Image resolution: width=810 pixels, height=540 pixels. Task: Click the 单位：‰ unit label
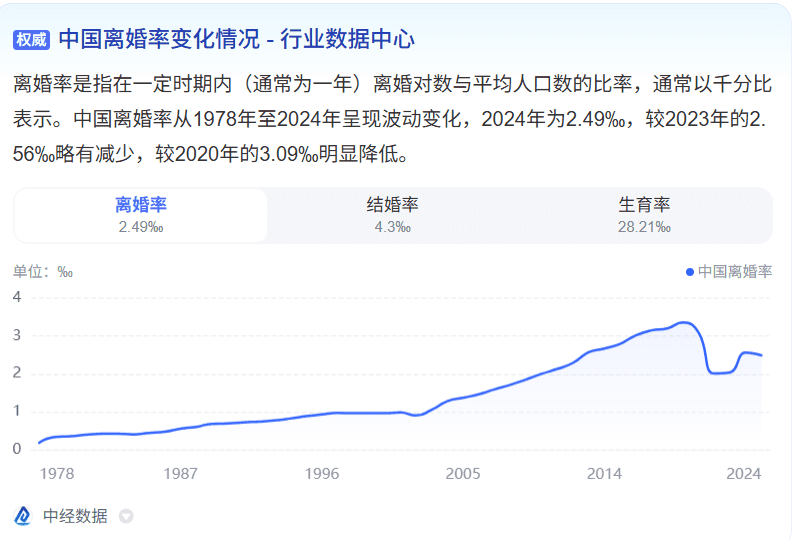[43, 272]
